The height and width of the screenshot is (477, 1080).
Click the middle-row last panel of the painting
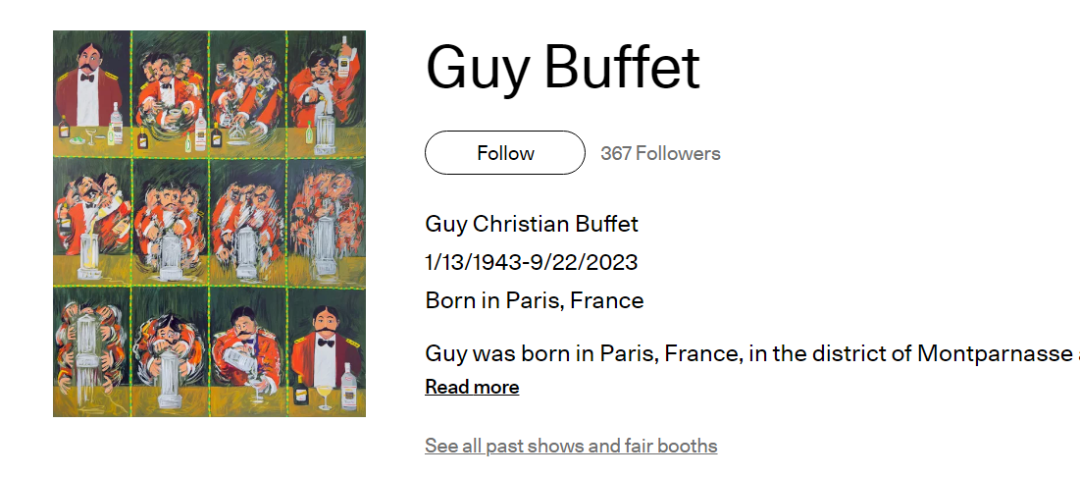(326, 220)
